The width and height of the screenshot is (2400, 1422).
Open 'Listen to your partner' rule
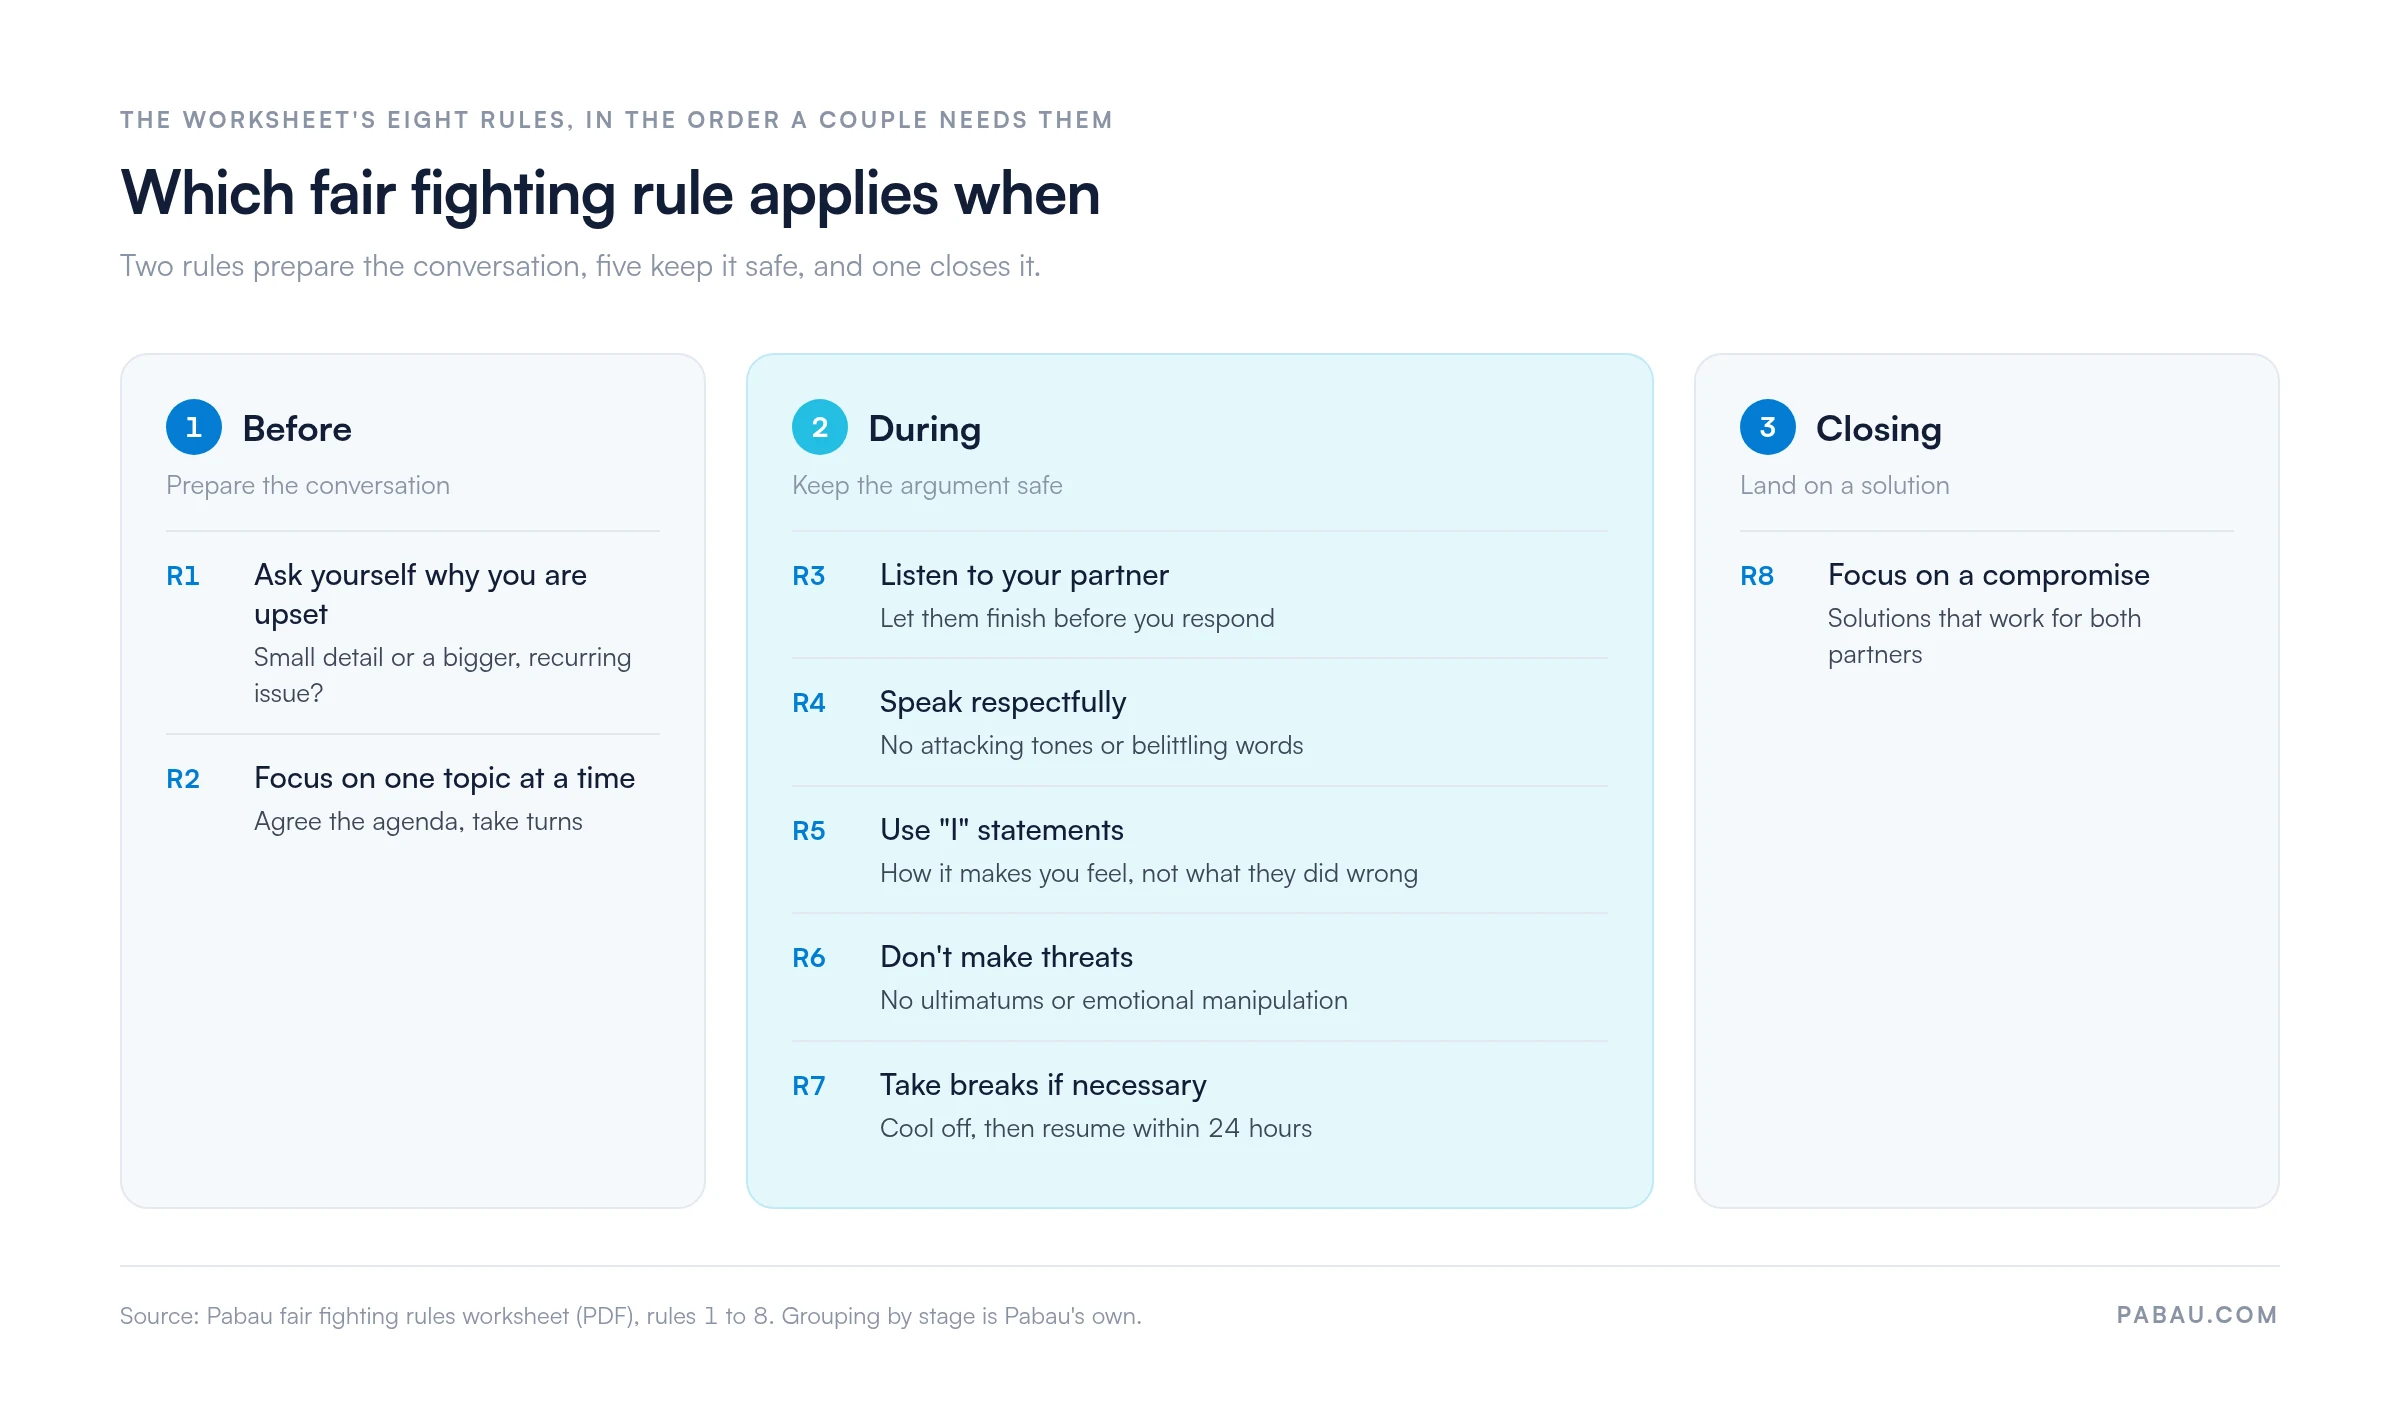coord(1024,575)
